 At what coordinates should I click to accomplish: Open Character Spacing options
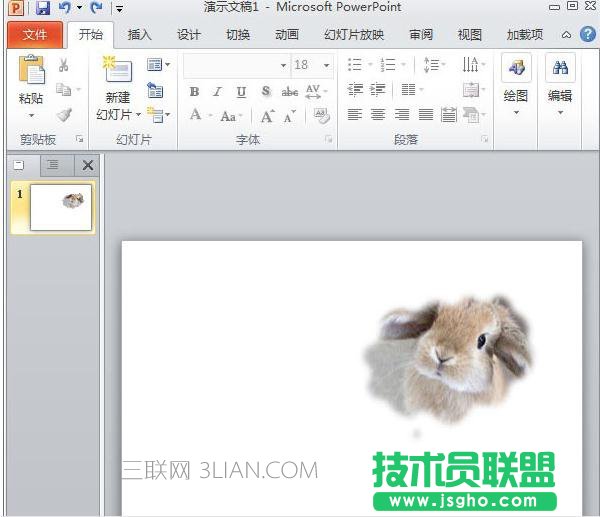[315, 91]
